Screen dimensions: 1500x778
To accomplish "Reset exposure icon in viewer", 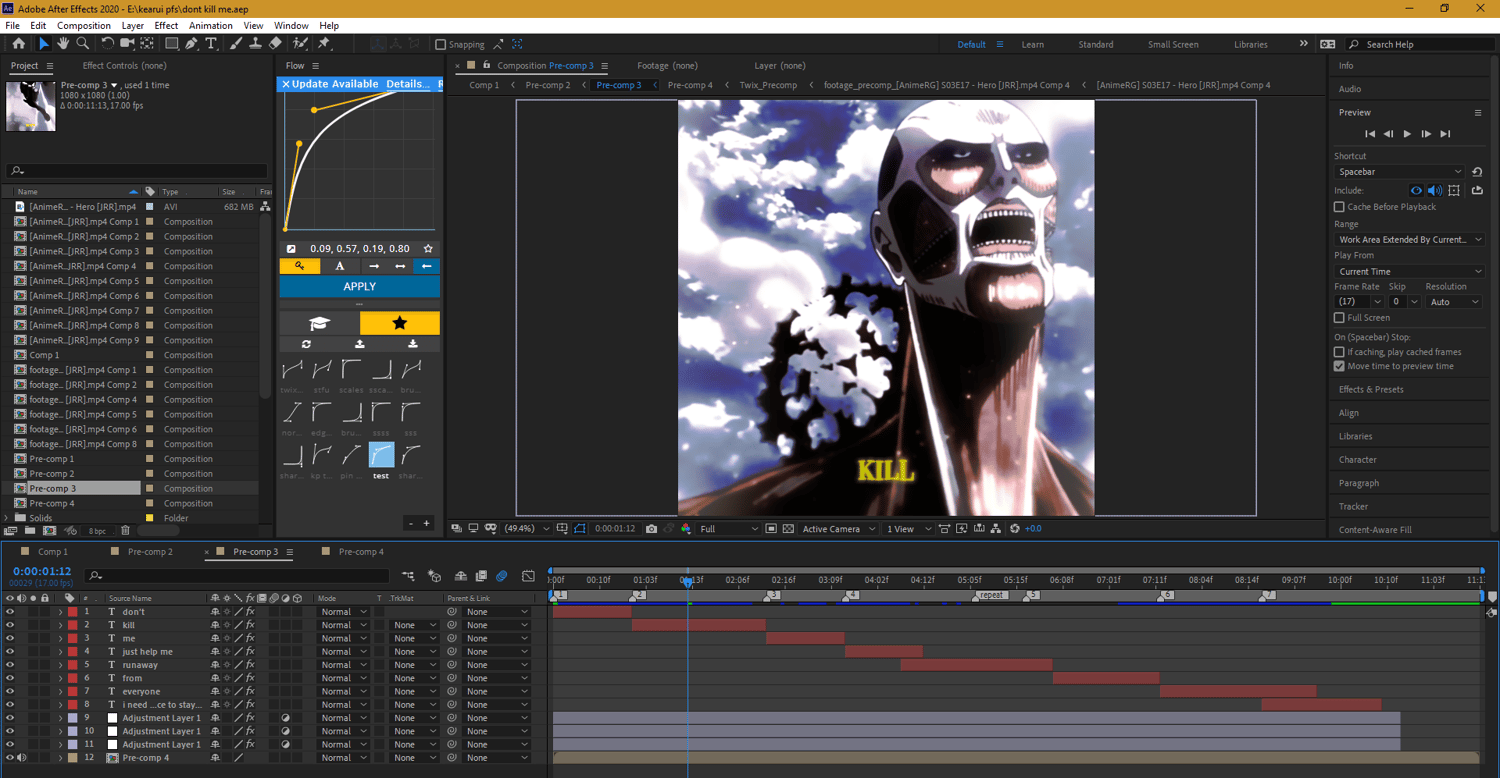I will (x=1015, y=529).
